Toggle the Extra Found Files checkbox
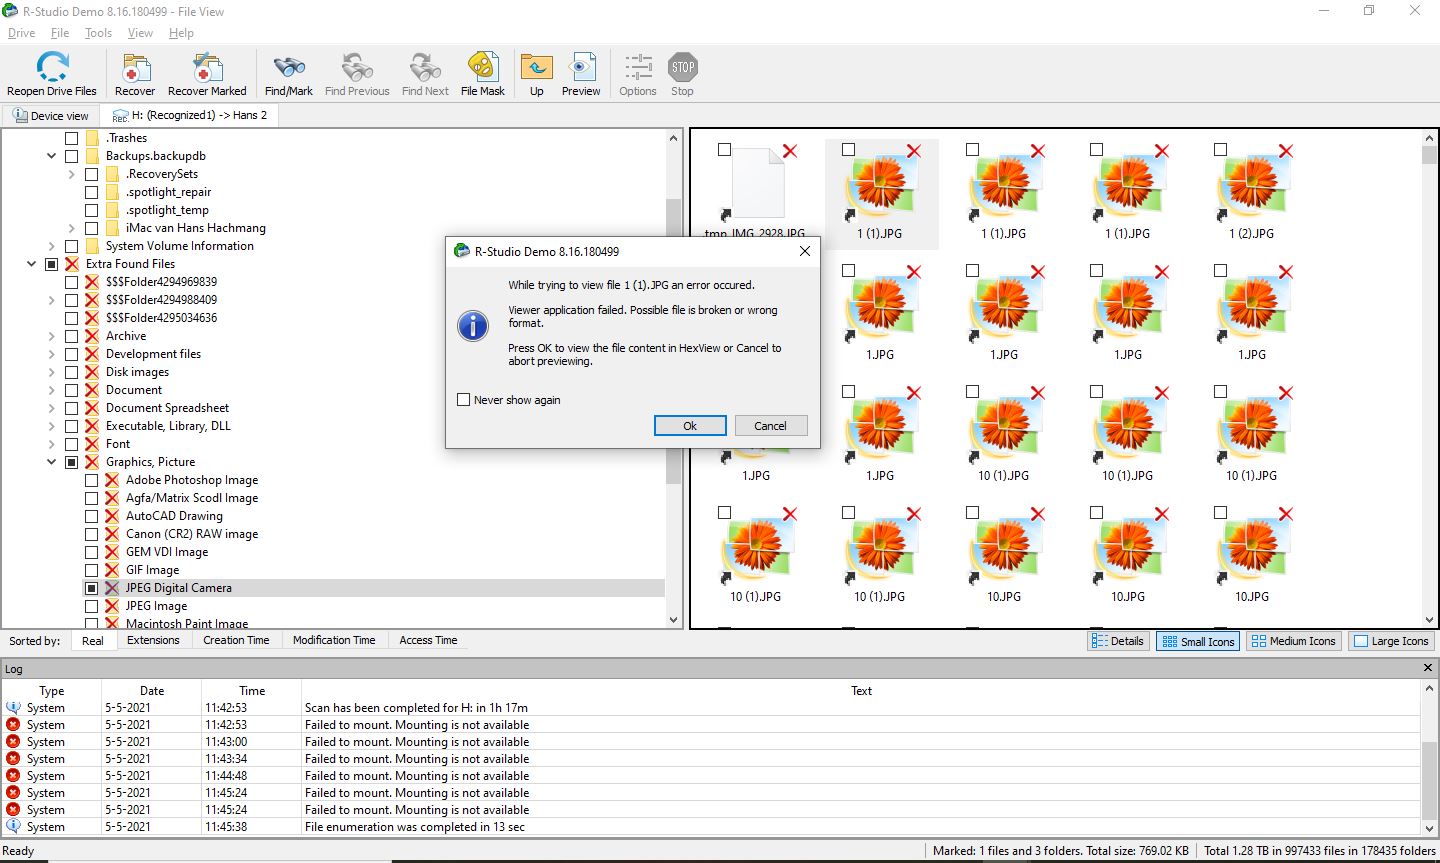 tap(52, 264)
